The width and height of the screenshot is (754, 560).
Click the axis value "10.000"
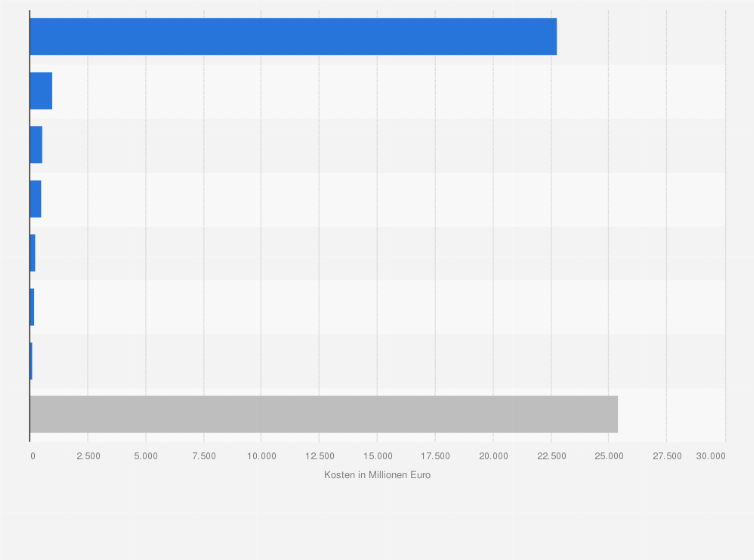[x=262, y=456]
